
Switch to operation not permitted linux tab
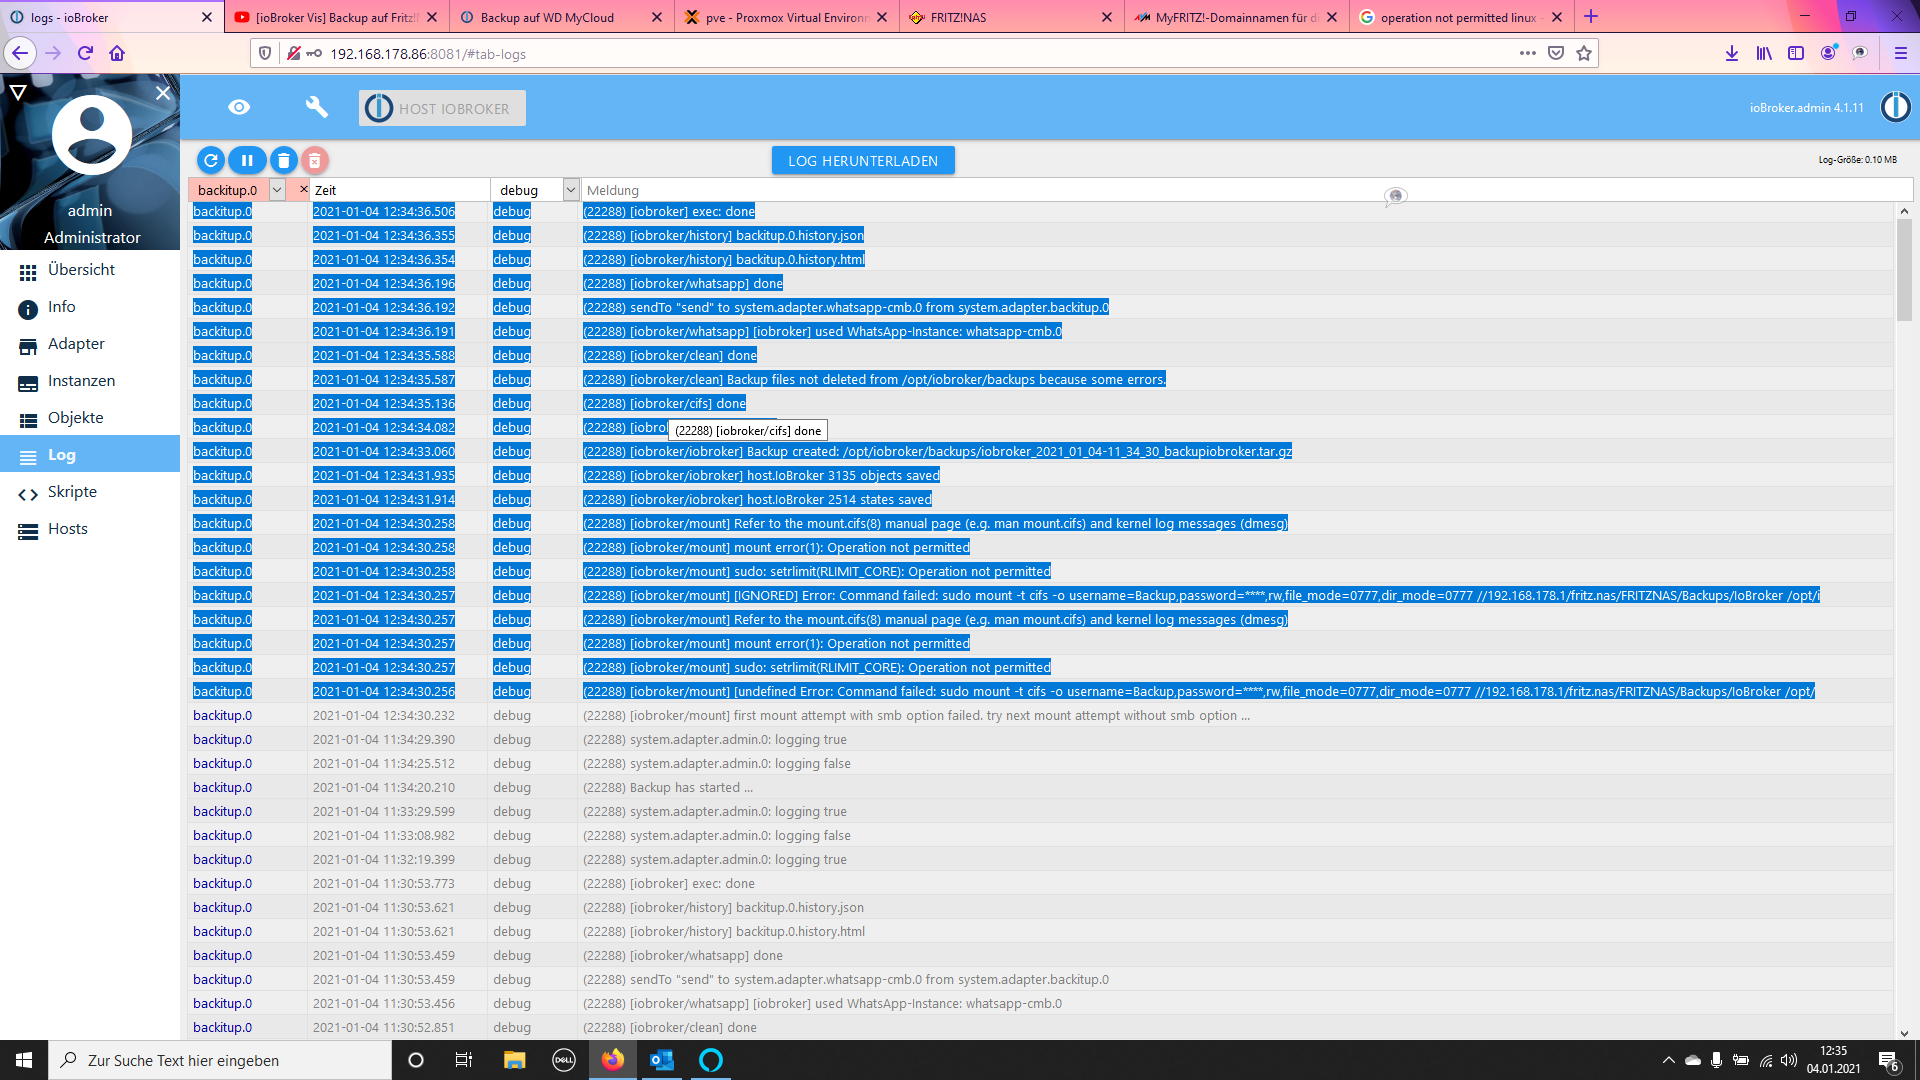[x=1460, y=17]
